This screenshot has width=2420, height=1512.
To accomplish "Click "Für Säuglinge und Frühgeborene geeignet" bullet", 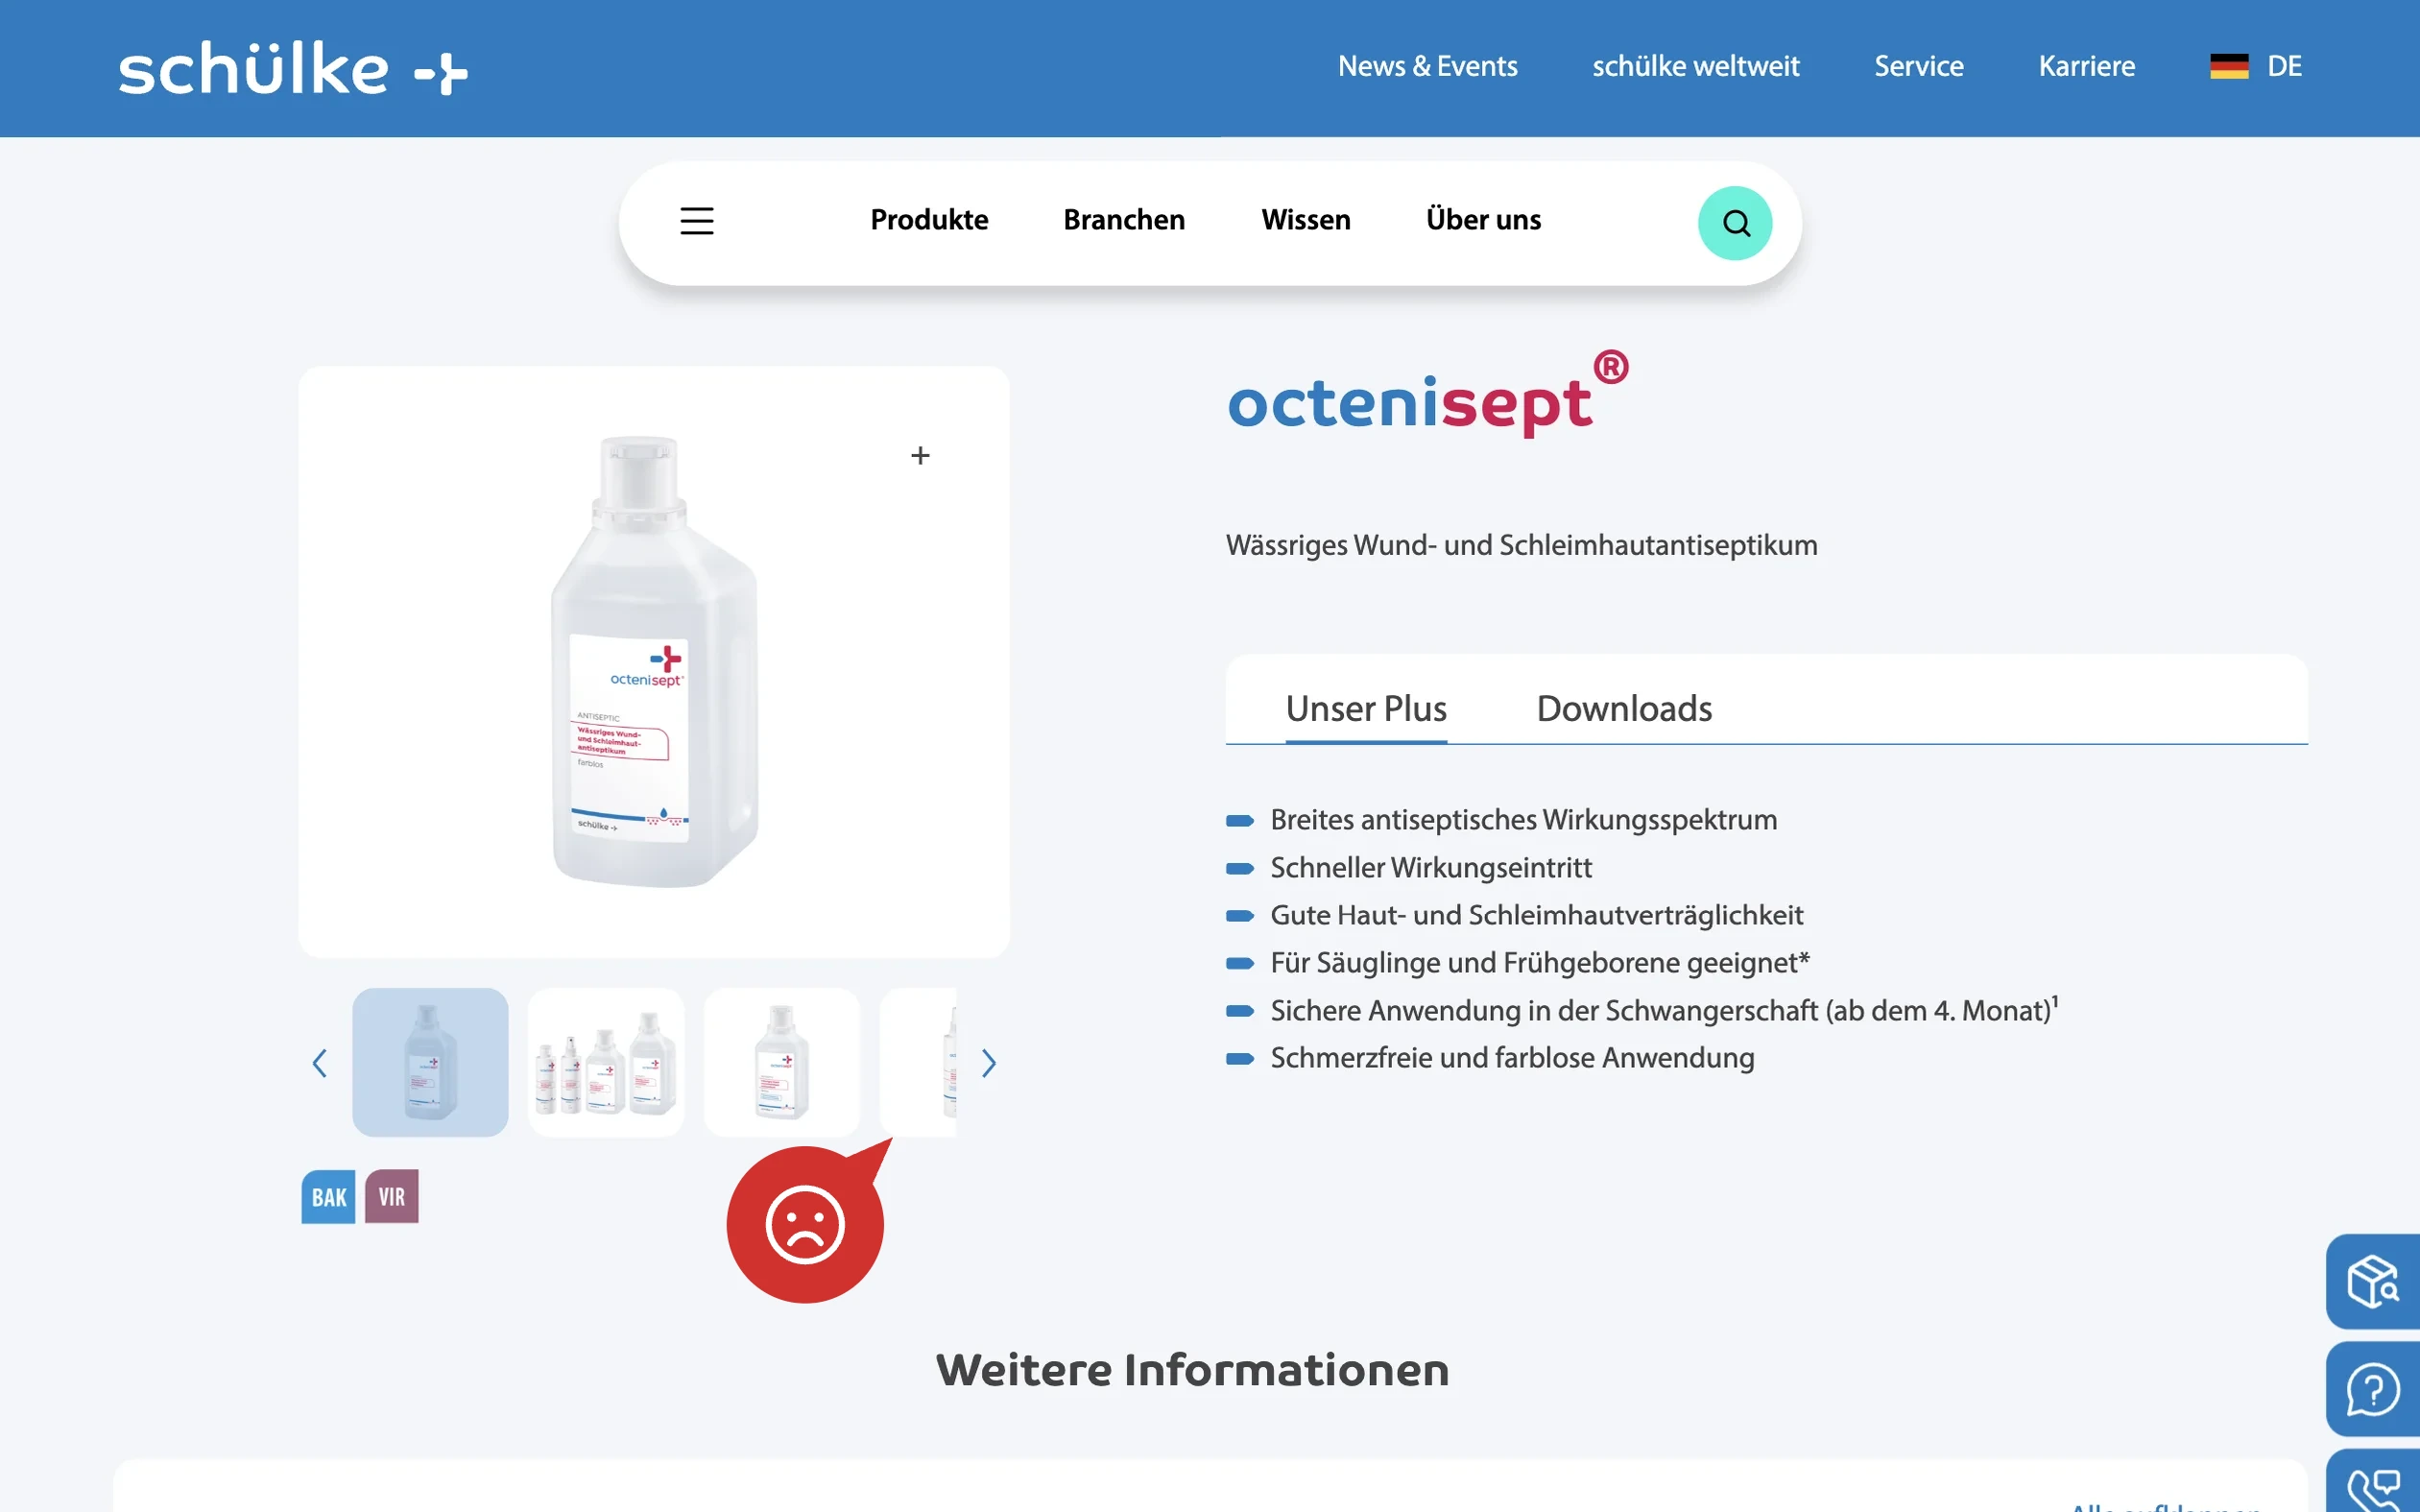I will point(1540,963).
